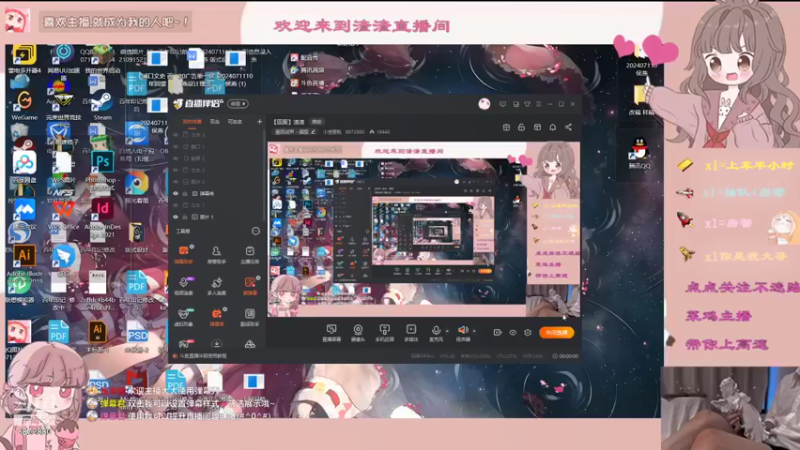Click the microphone (麦克风) icon

pyautogui.click(x=436, y=331)
